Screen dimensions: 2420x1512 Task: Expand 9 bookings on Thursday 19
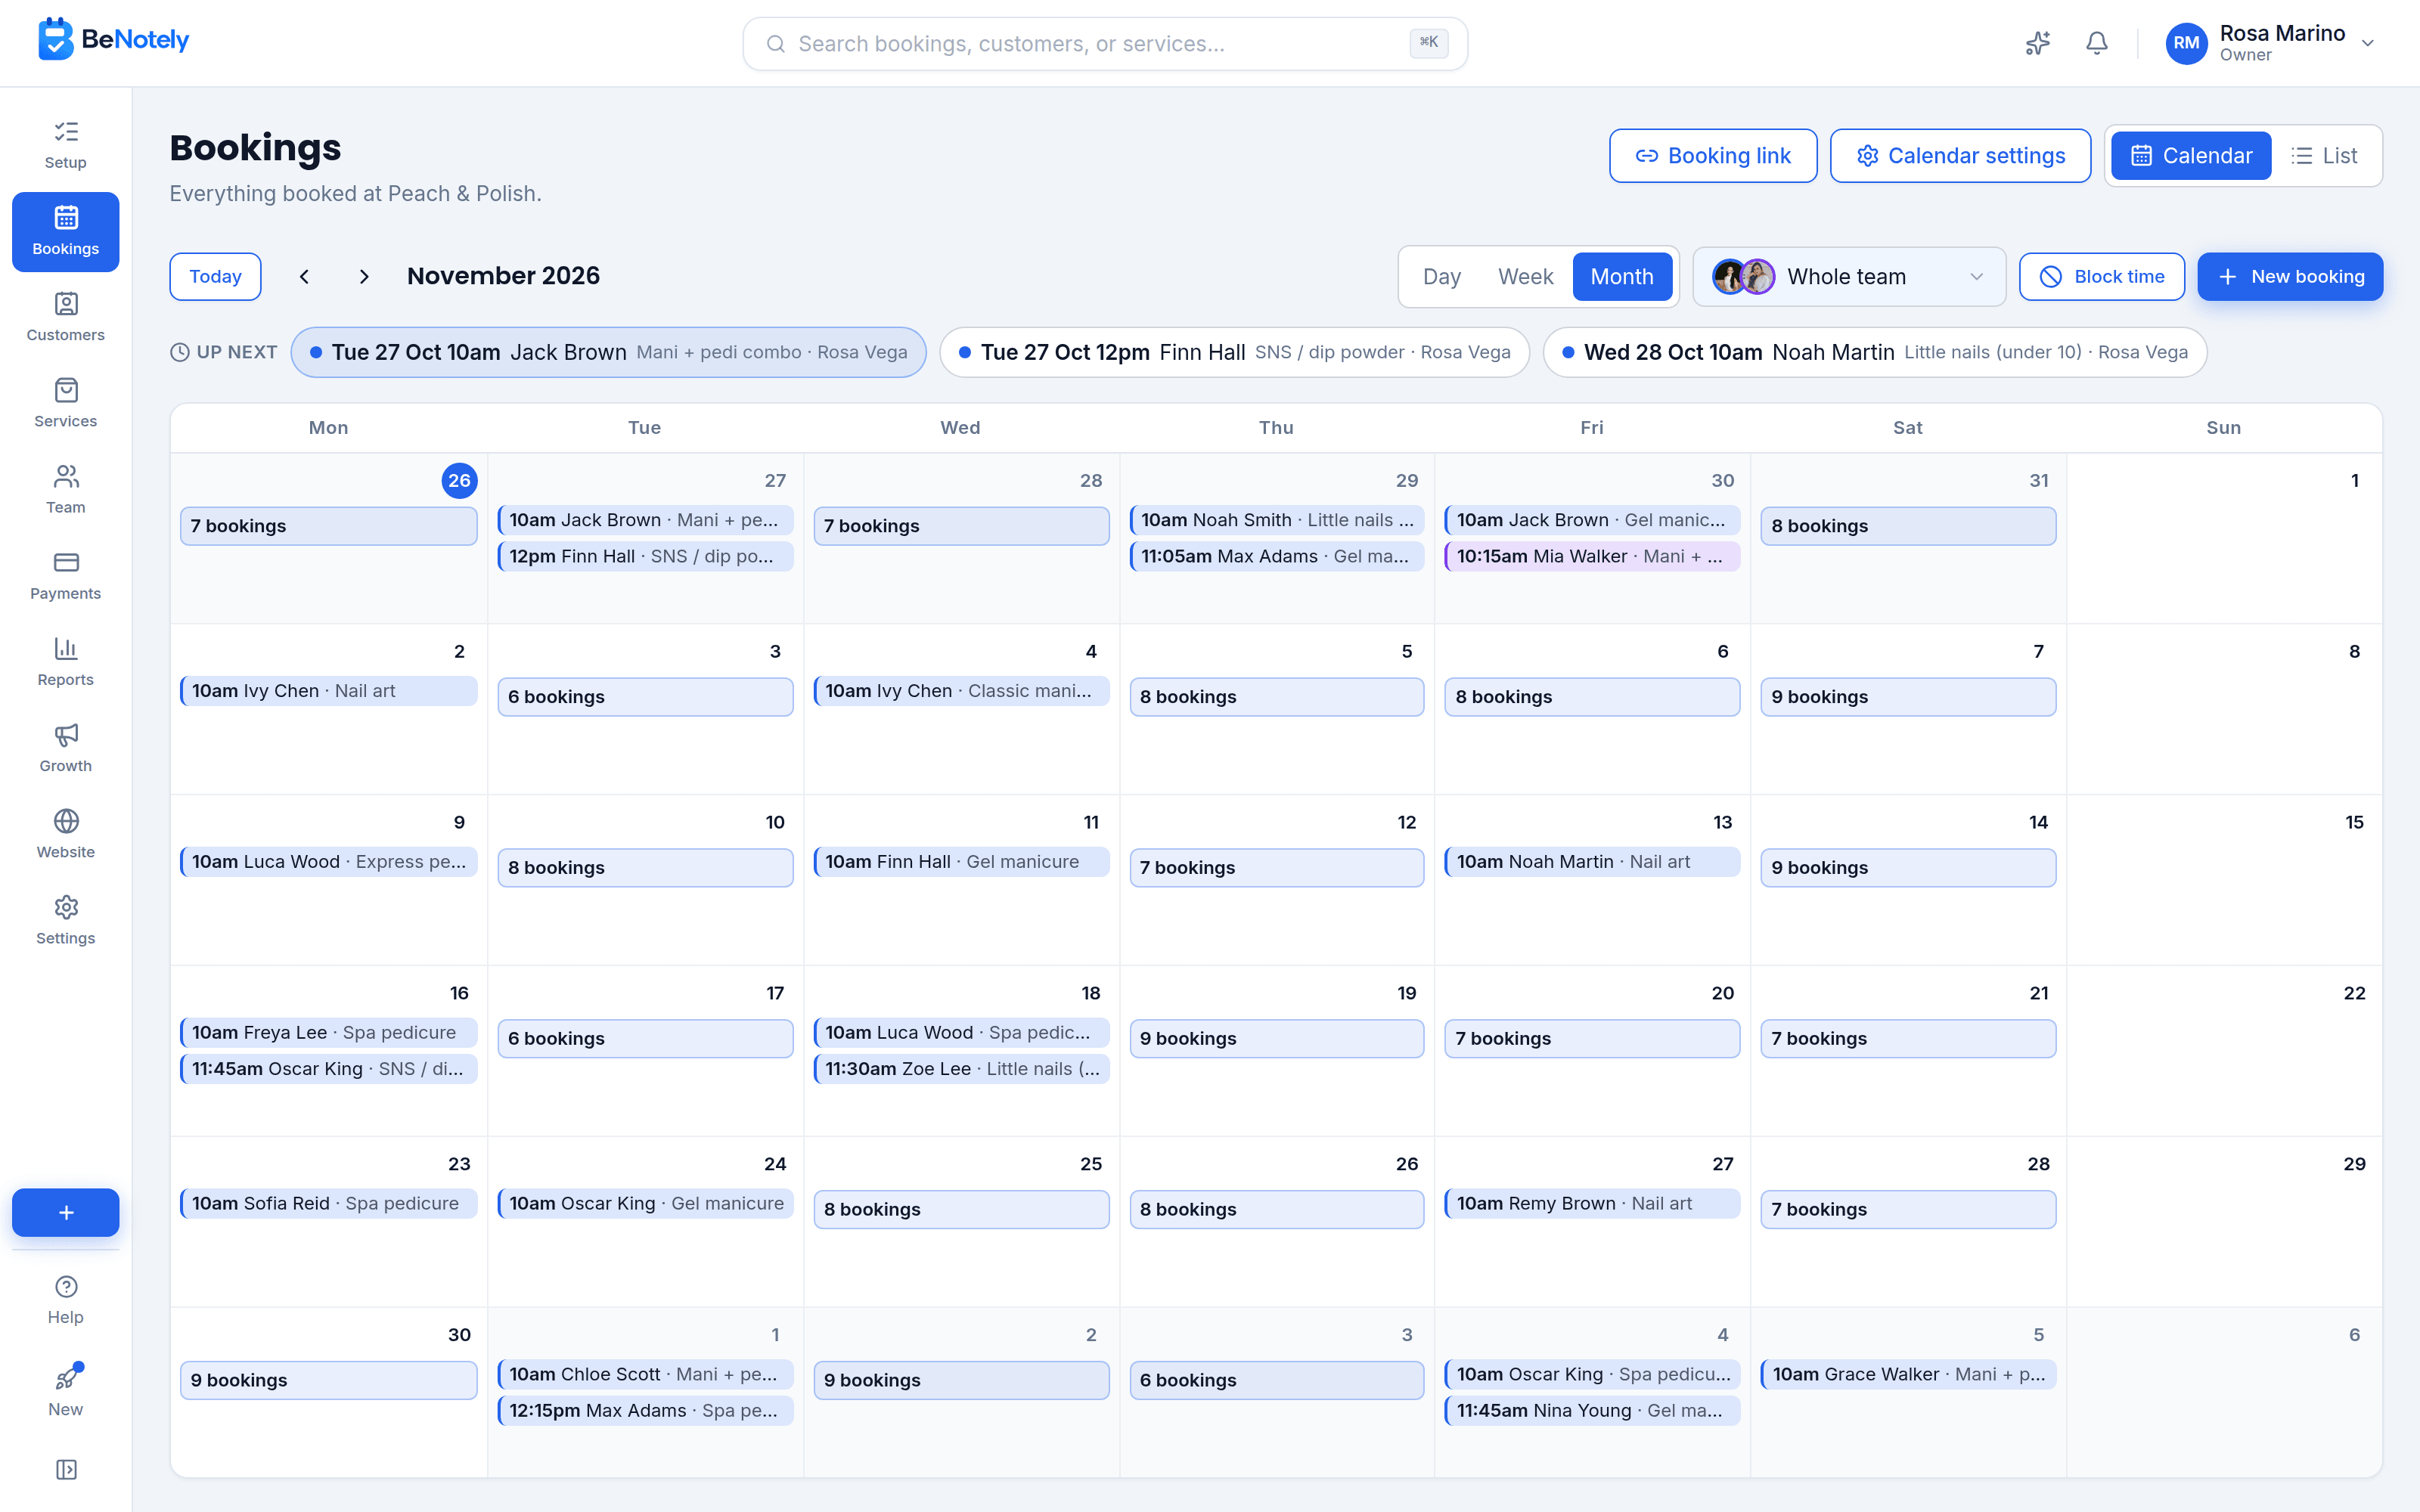pyautogui.click(x=1276, y=1038)
